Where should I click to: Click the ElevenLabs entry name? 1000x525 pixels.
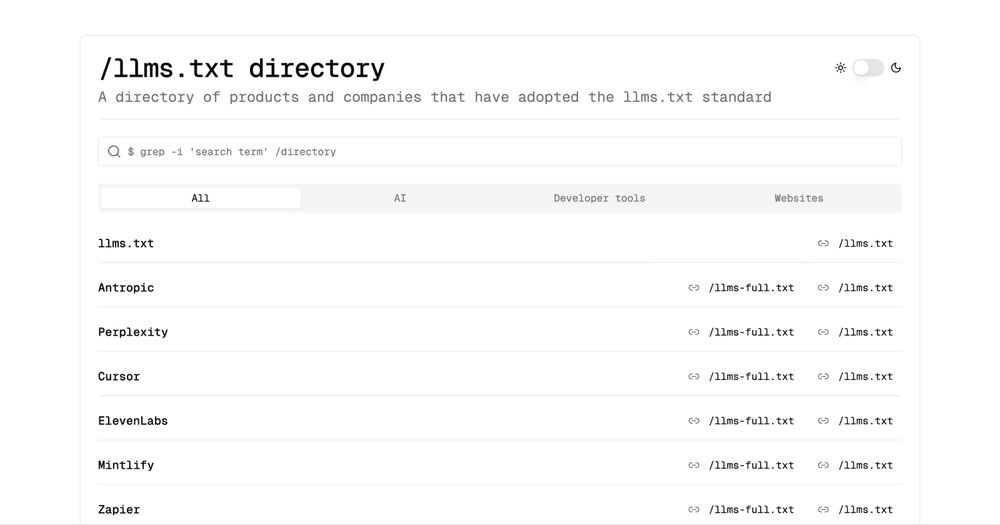point(133,420)
